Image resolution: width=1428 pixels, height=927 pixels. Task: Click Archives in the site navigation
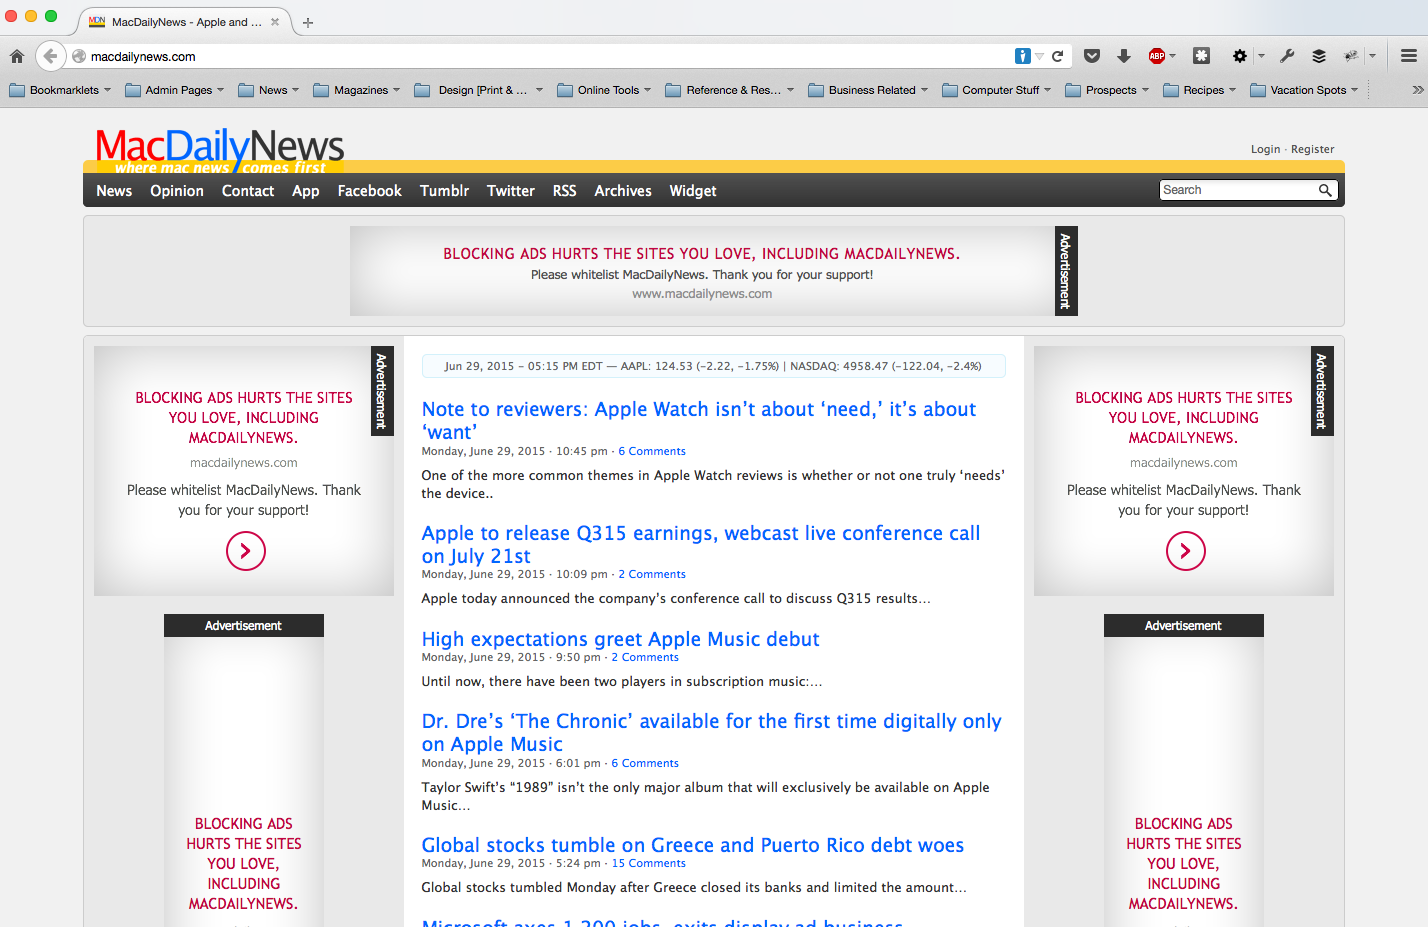point(623,191)
